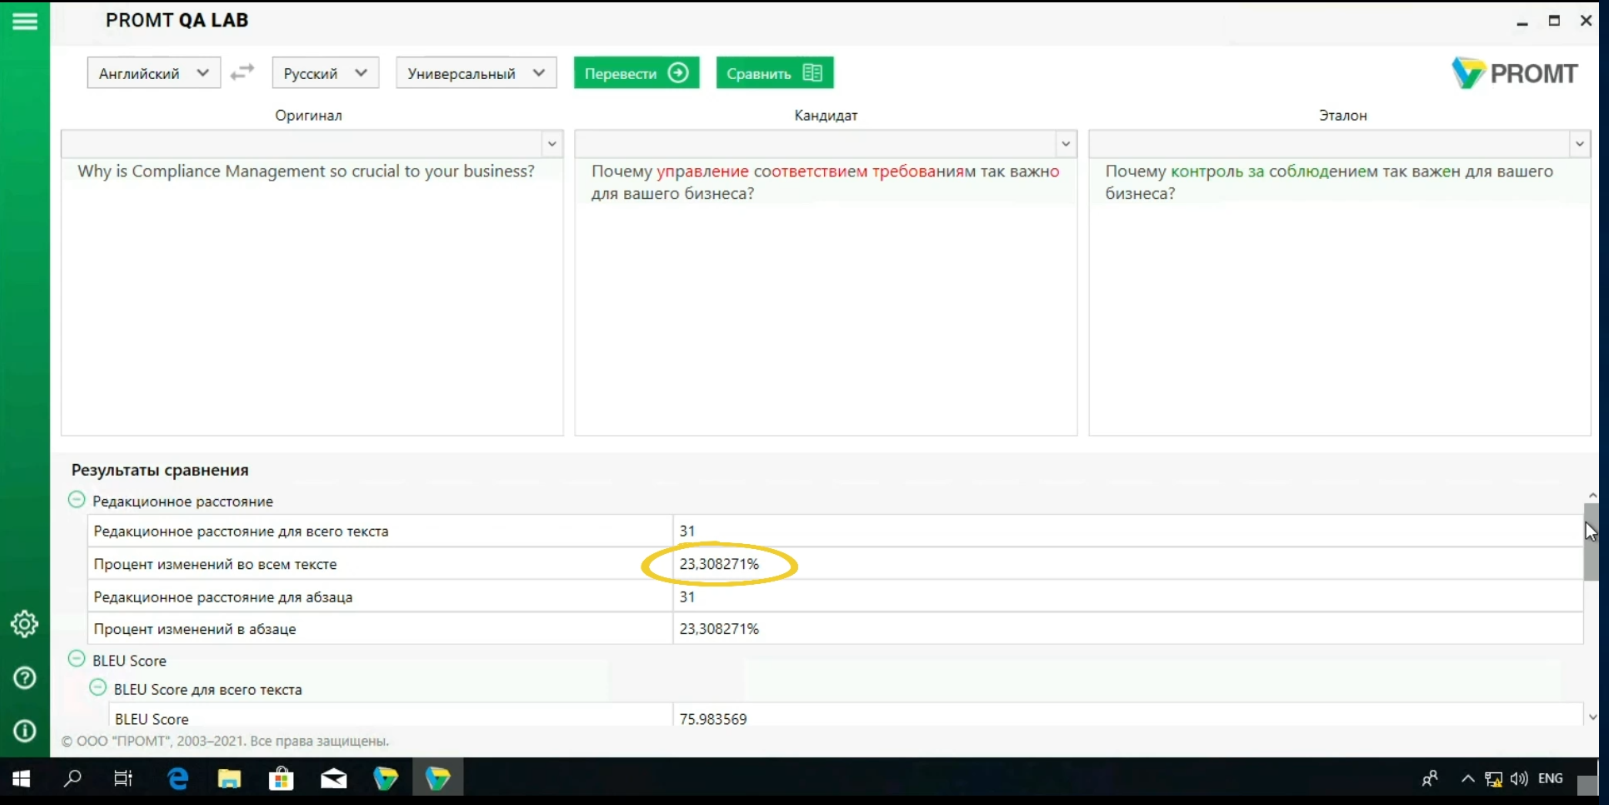Click the Перевести button
Image resolution: width=1609 pixels, height=805 pixels.
tap(636, 73)
